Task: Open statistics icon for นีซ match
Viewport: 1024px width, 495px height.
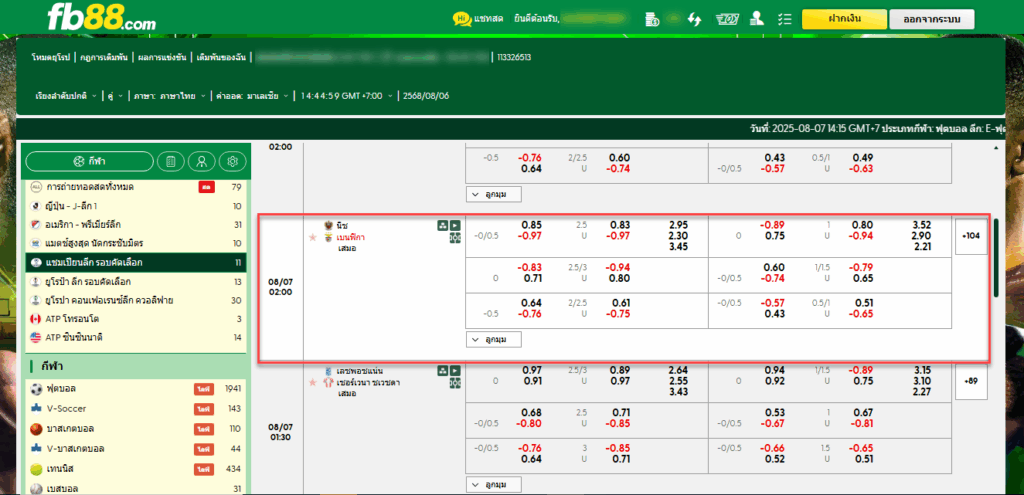Action: pyautogui.click(x=443, y=225)
